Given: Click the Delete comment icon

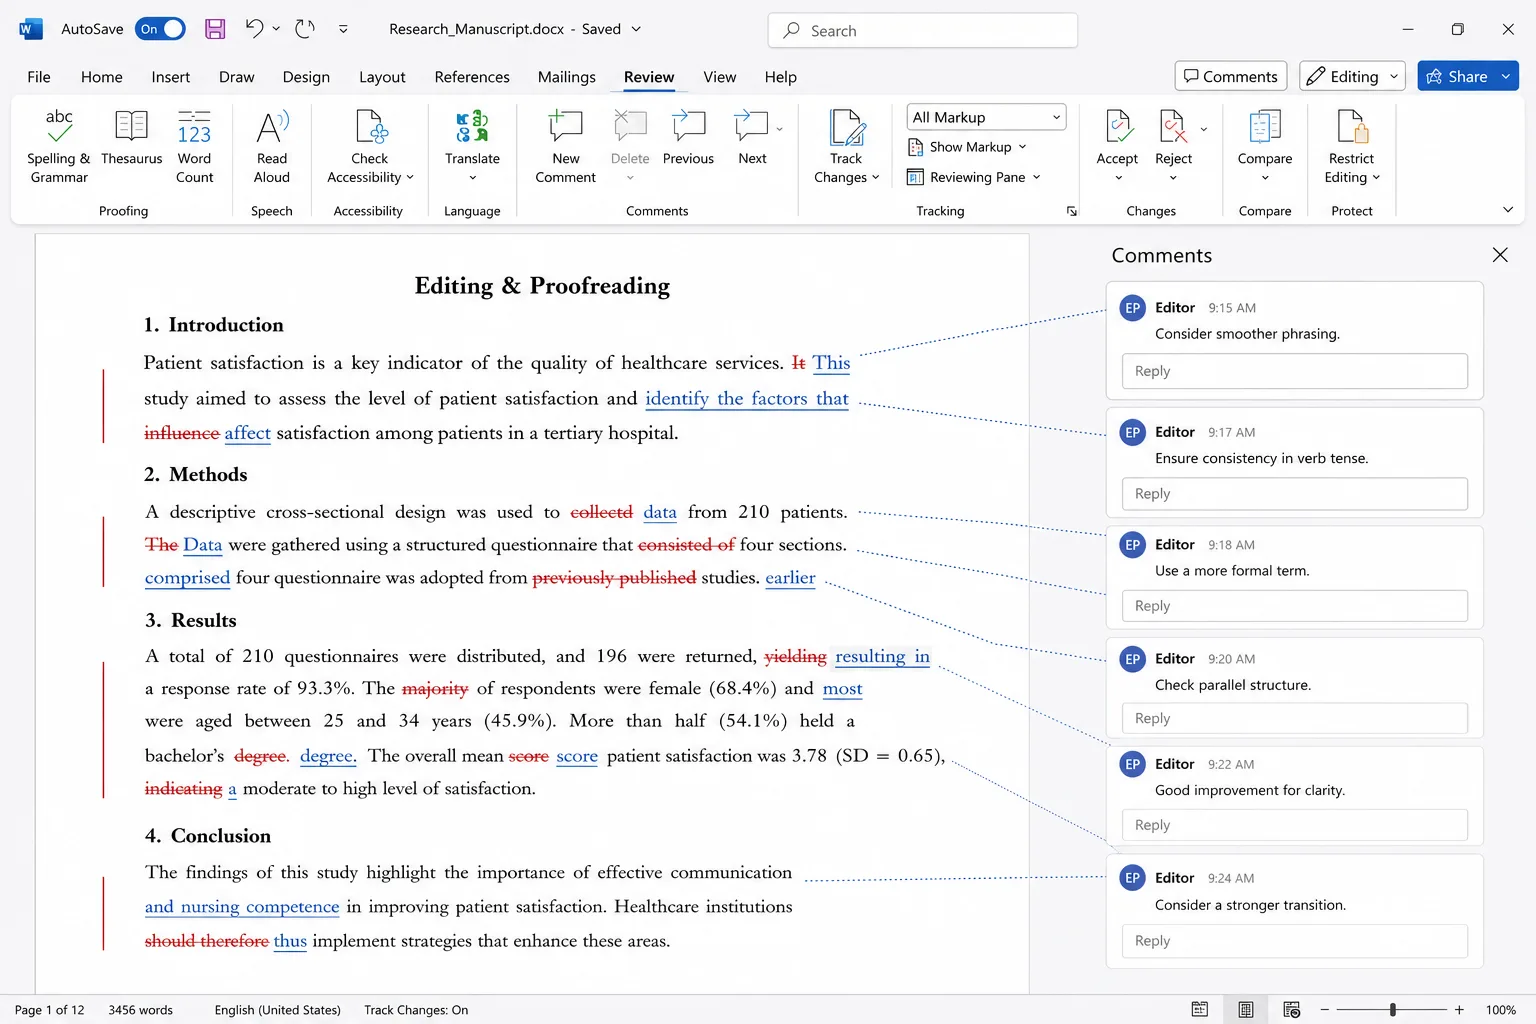Looking at the screenshot, I should (x=630, y=127).
